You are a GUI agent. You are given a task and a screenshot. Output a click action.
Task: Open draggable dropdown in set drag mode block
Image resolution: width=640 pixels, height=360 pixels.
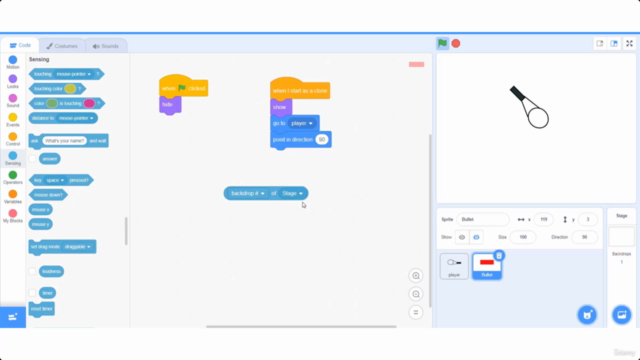click(x=78, y=247)
